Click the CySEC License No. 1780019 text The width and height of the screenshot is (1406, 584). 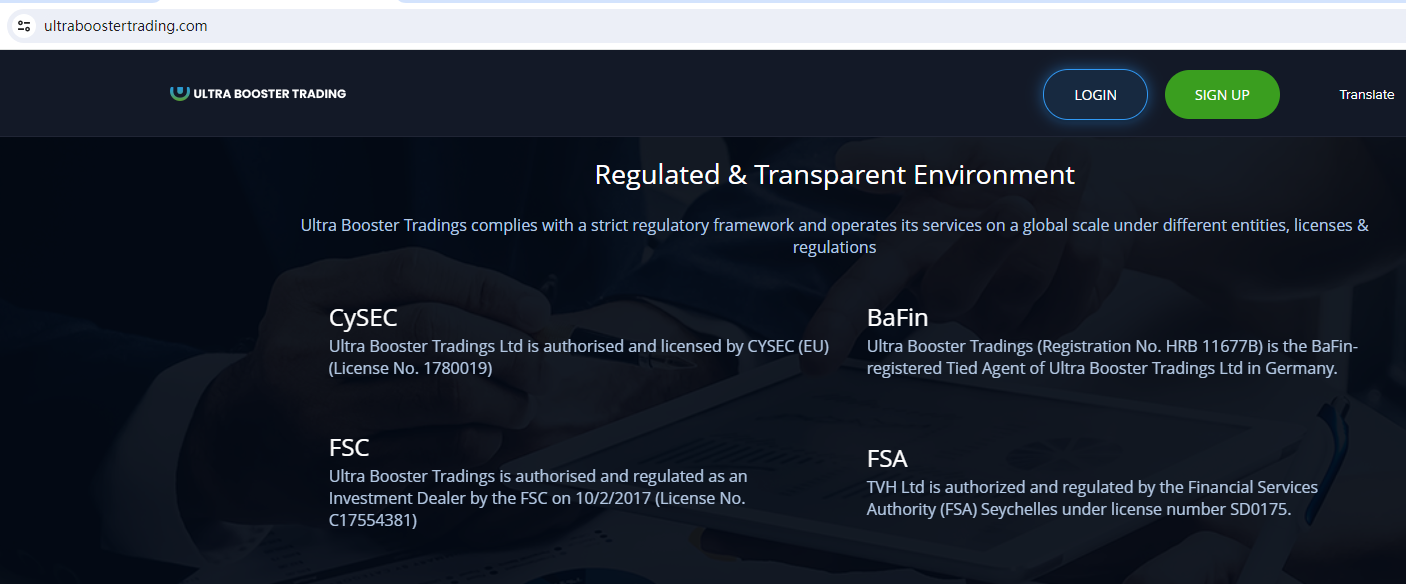[411, 368]
